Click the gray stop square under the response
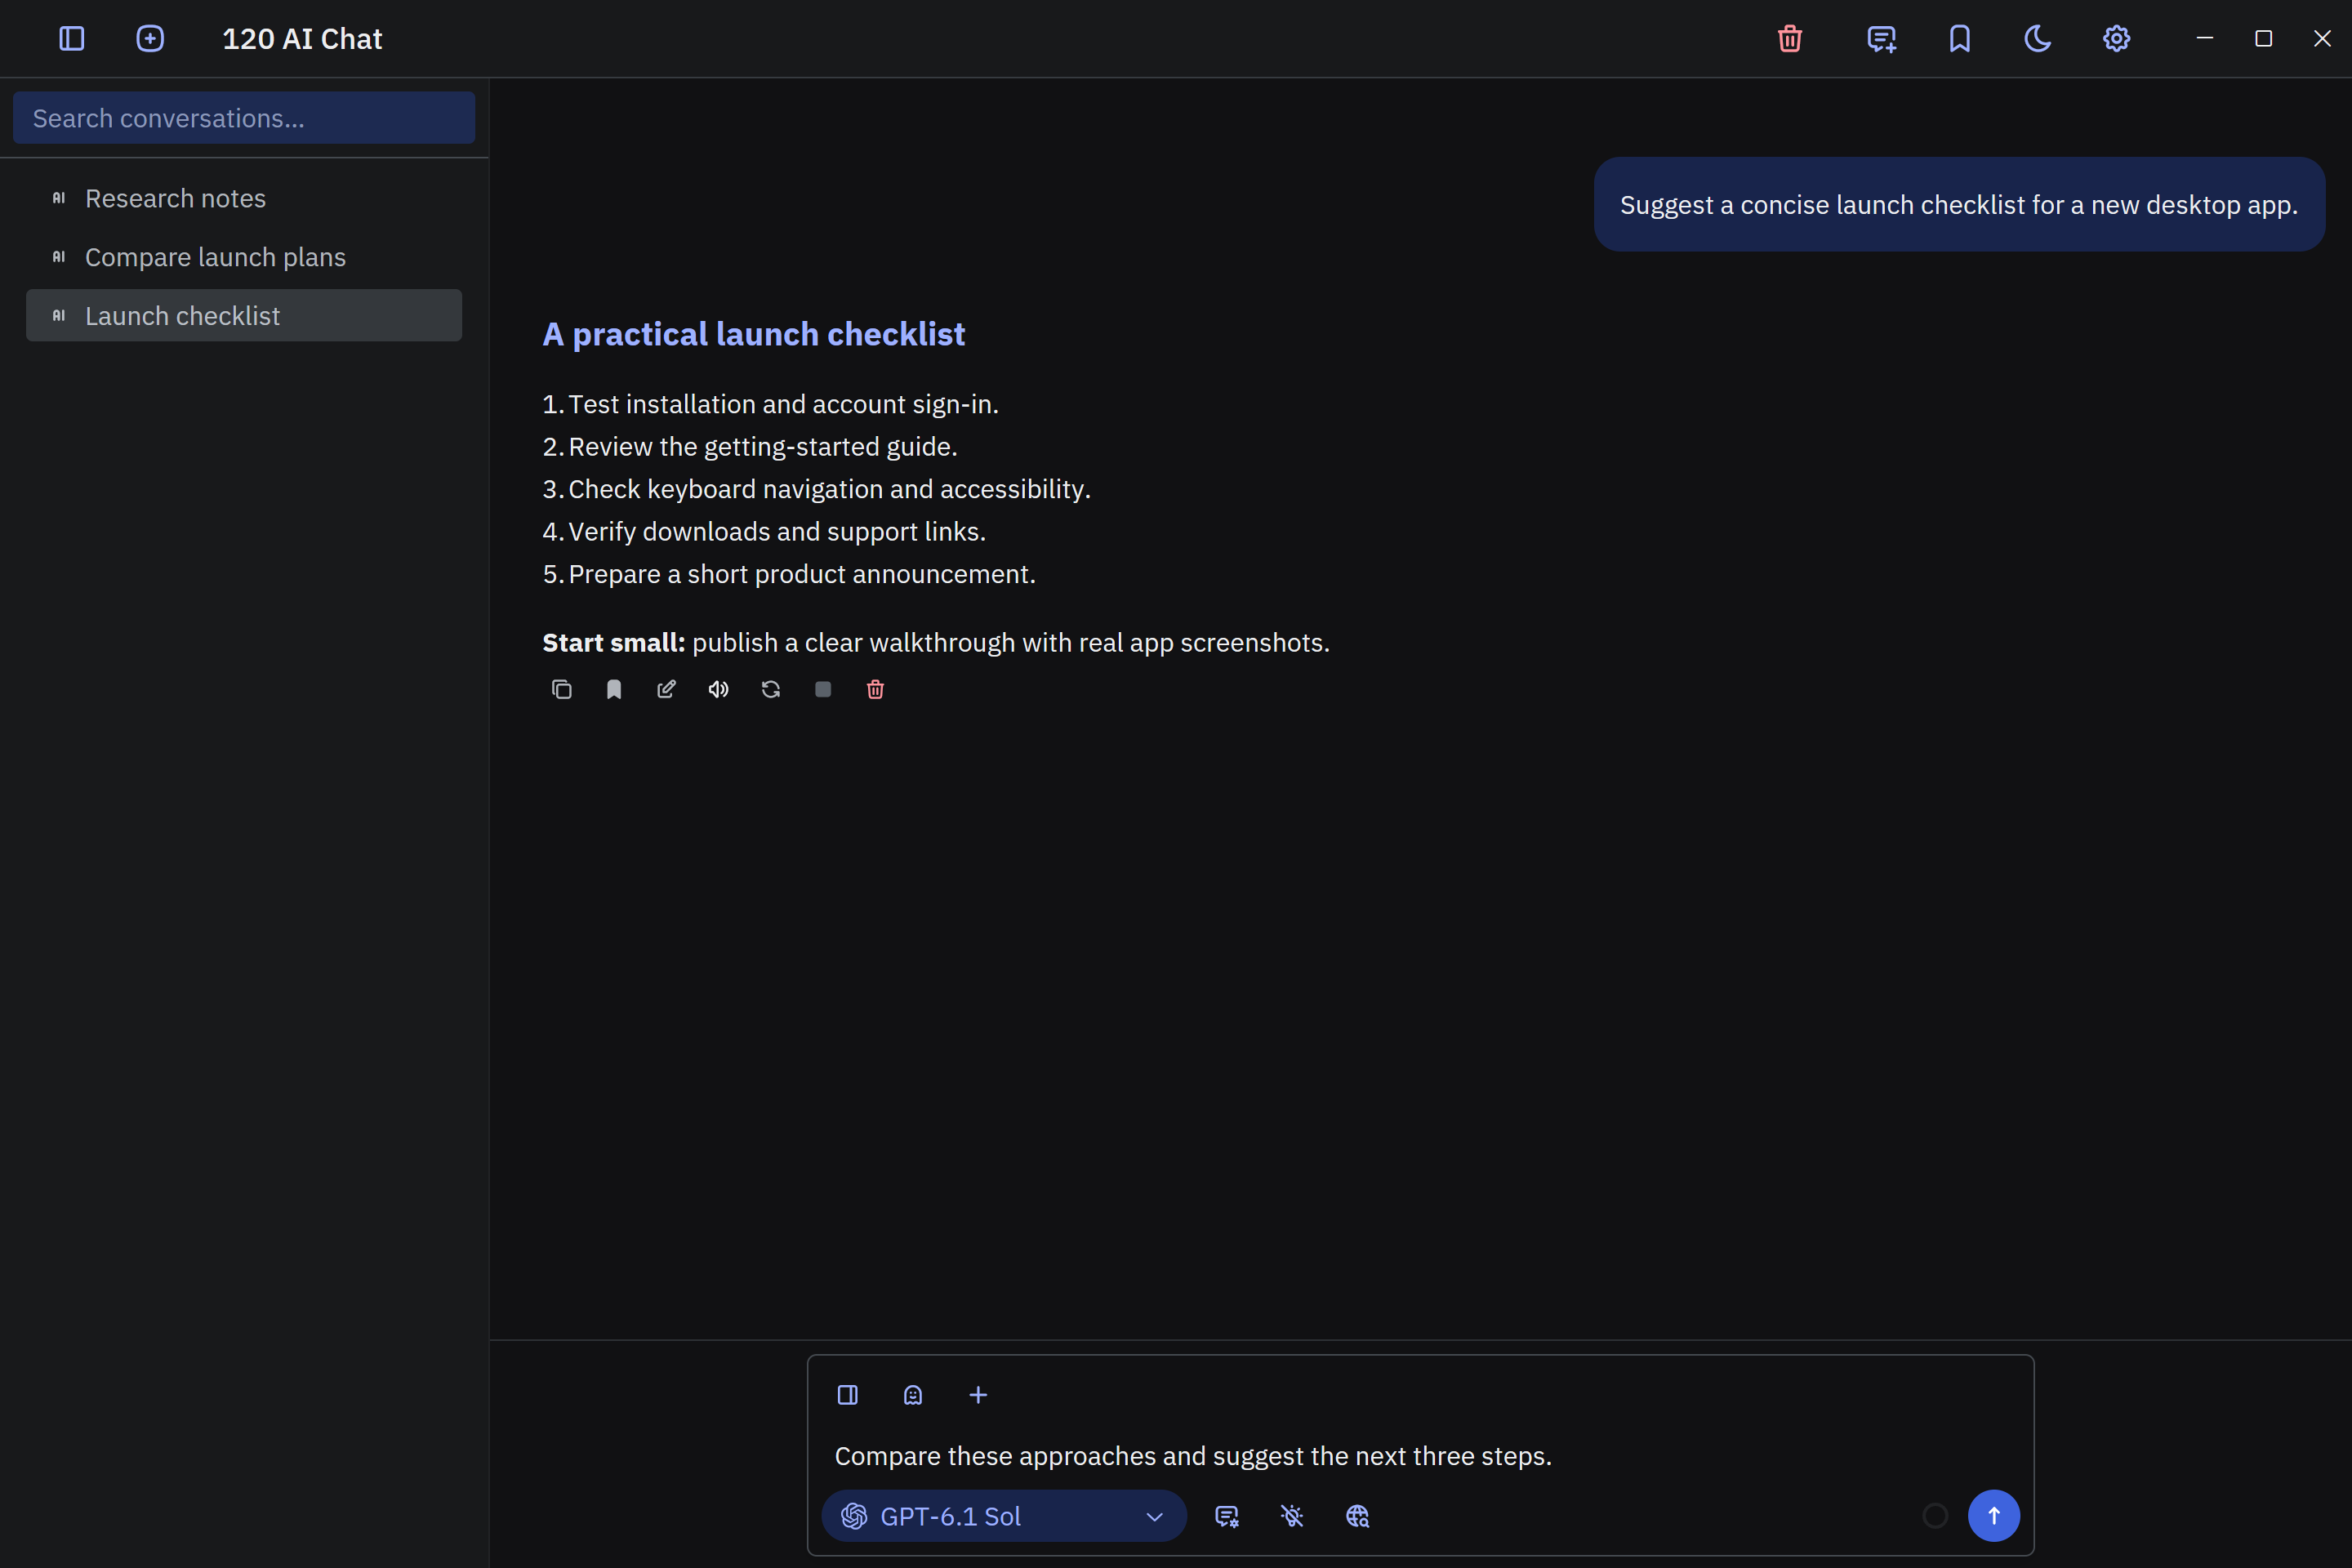The width and height of the screenshot is (2352, 1568). pyautogui.click(x=823, y=690)
